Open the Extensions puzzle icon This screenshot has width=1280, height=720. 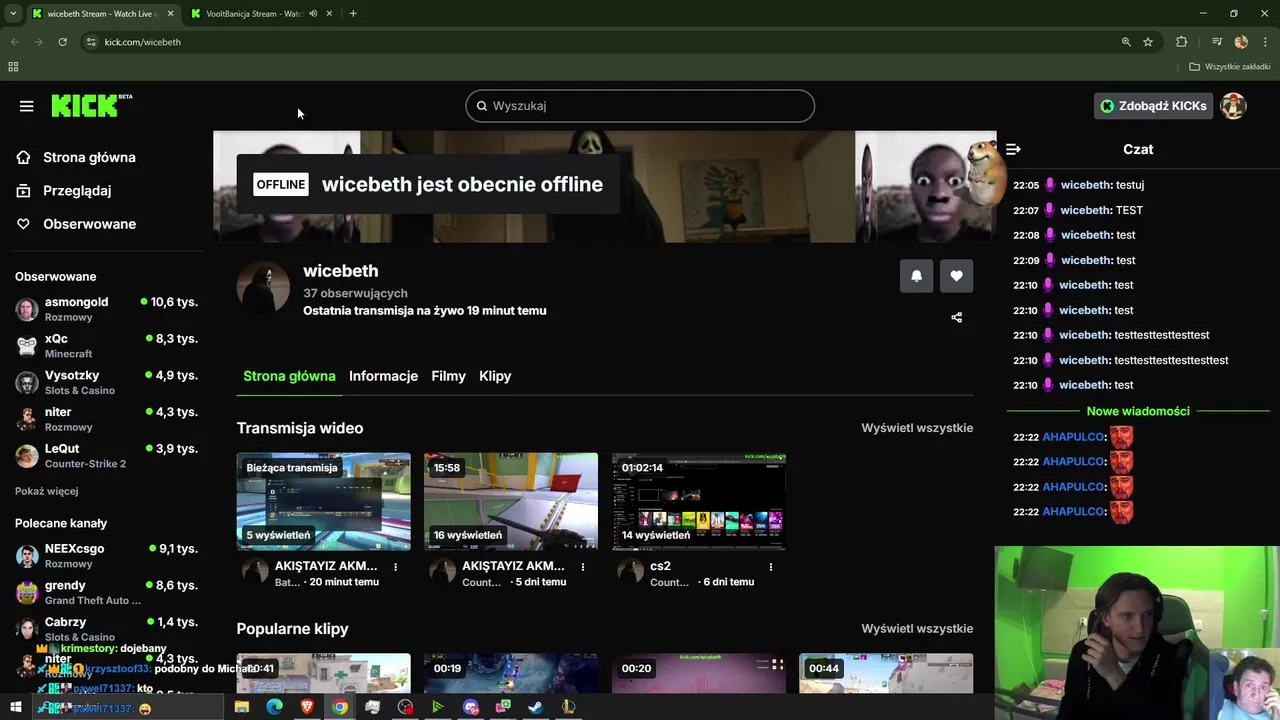[x=1181, y=42]
